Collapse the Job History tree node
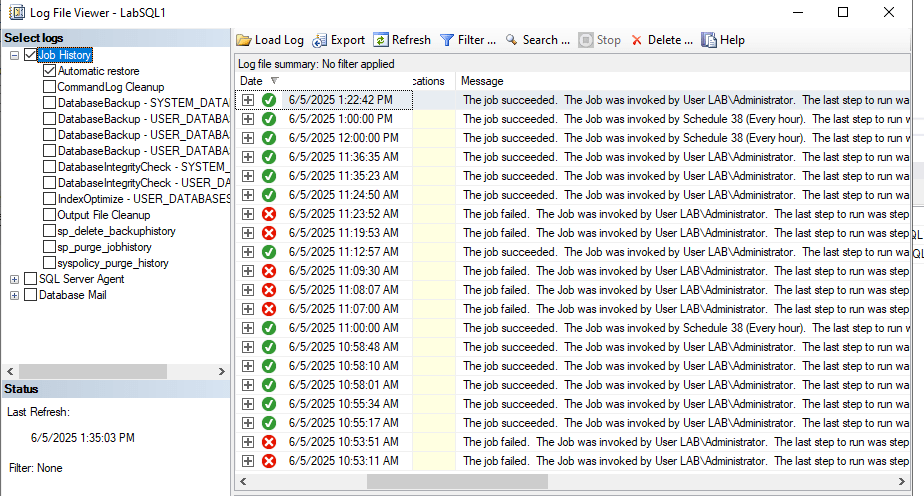The width and height of the screenshot is (924, 496). pyautogui.click(x=15, y=56)
